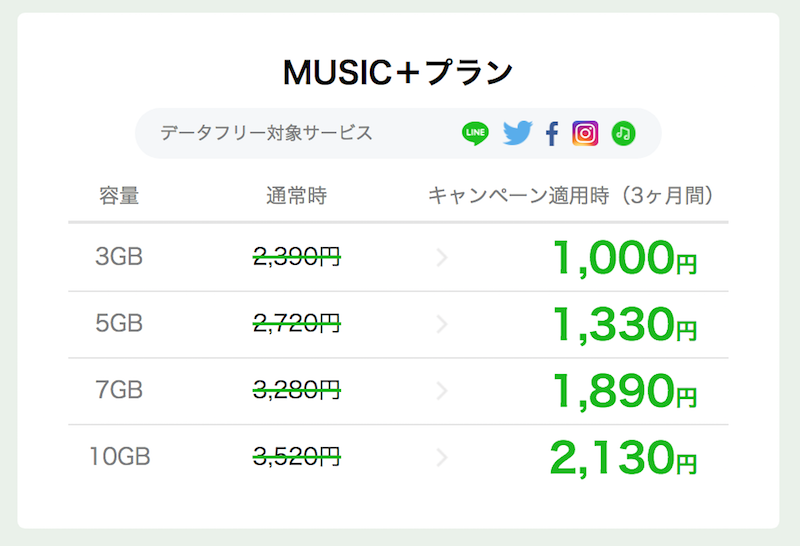Click the Instagram camera icon
The width and height of the screenshot is (800, 546).
tap(585, 134)
